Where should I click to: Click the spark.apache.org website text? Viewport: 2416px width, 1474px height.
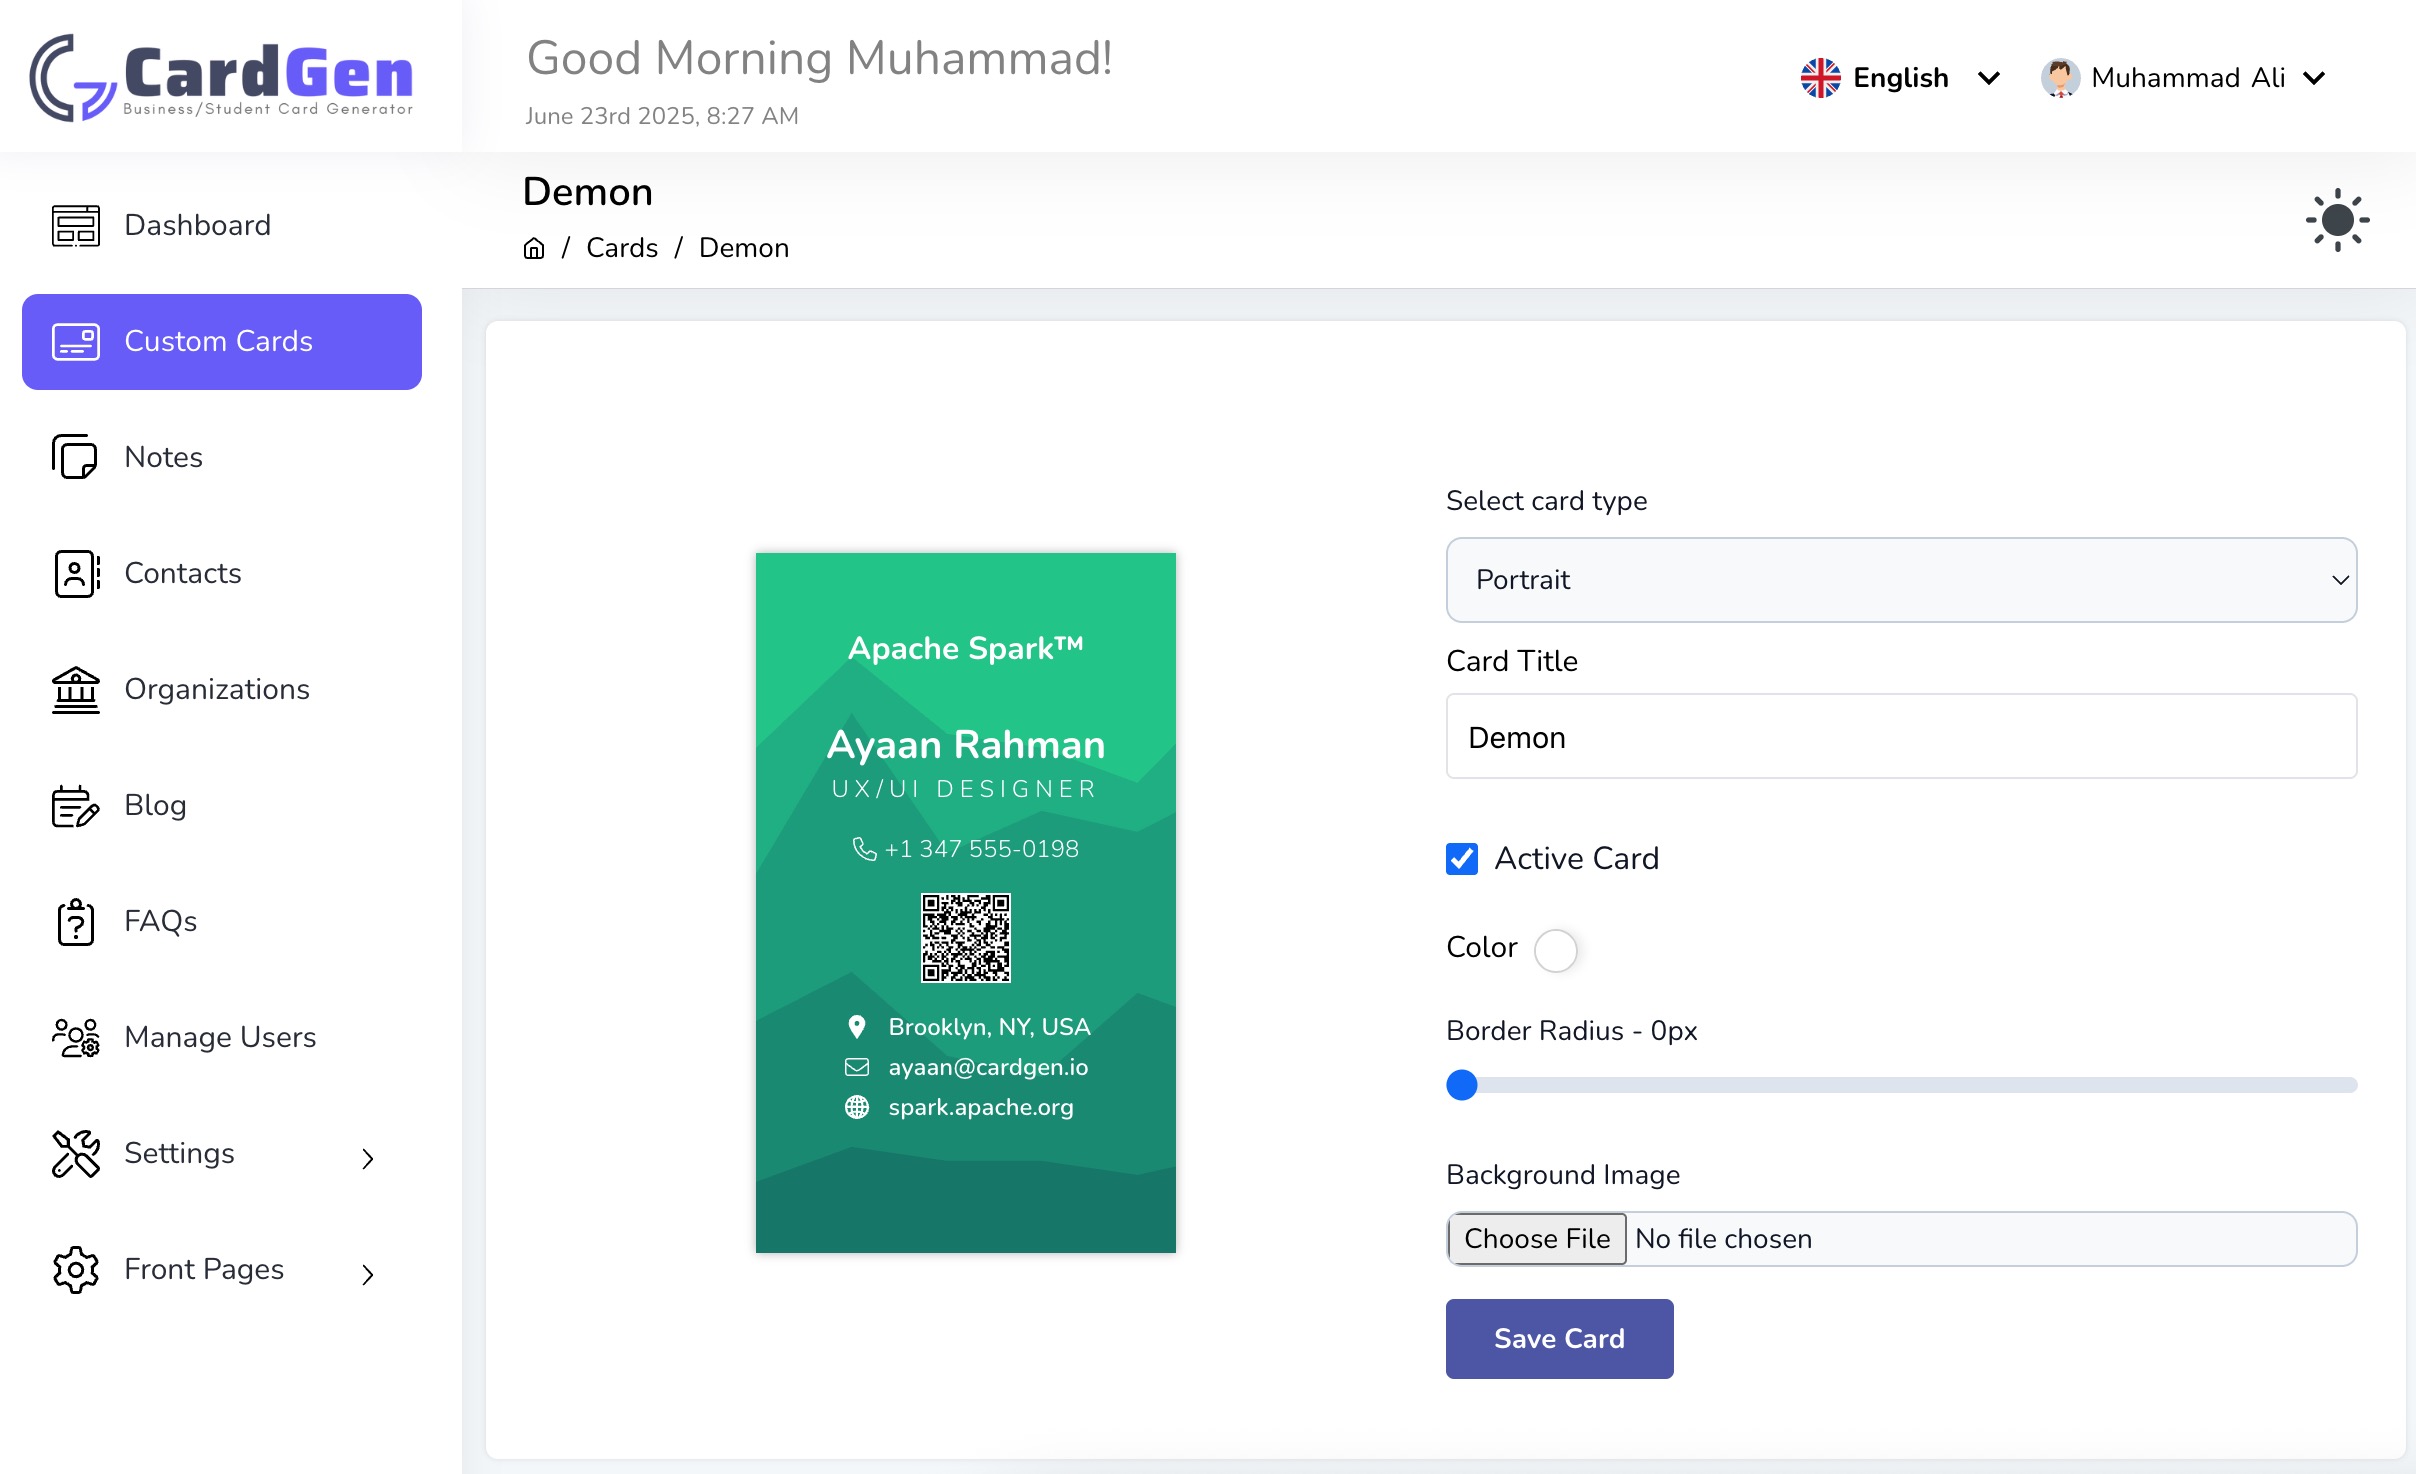(981, 1107)
